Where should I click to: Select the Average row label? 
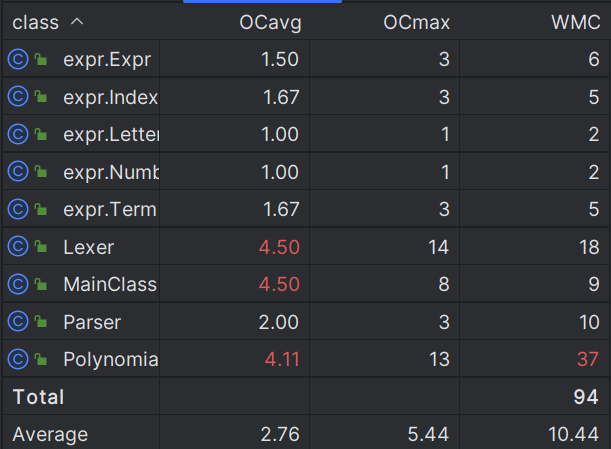(x=50, y=434)
